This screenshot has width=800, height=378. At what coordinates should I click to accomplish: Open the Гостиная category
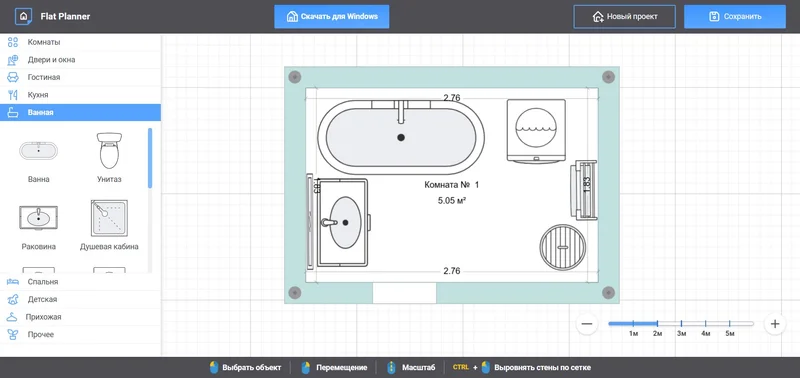pyautogui.click(x=80, y=78)
